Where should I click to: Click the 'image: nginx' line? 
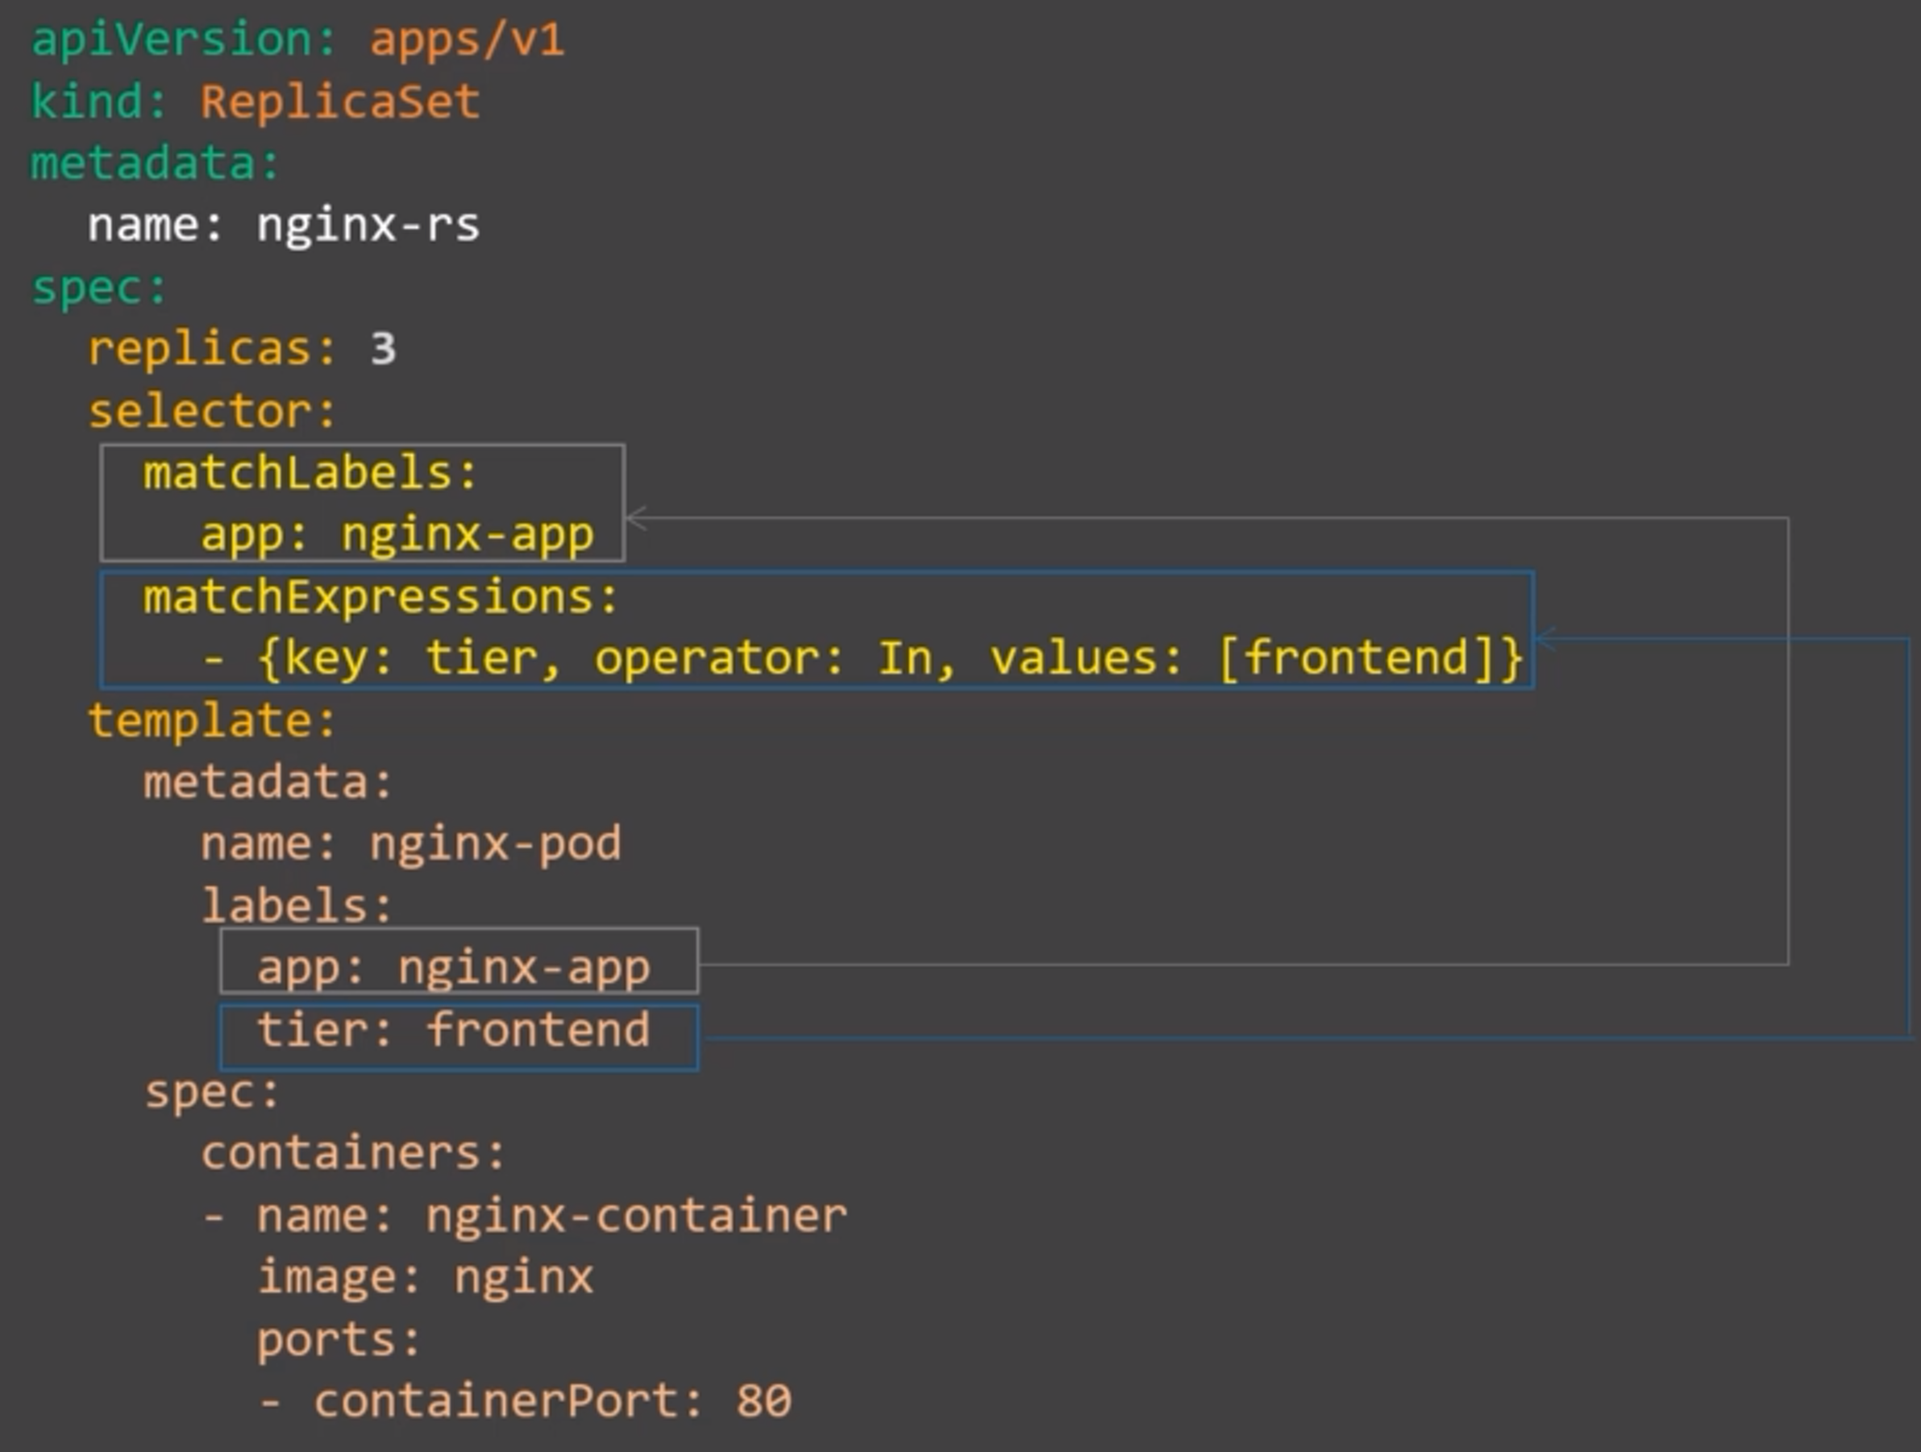coord(425,1278)
